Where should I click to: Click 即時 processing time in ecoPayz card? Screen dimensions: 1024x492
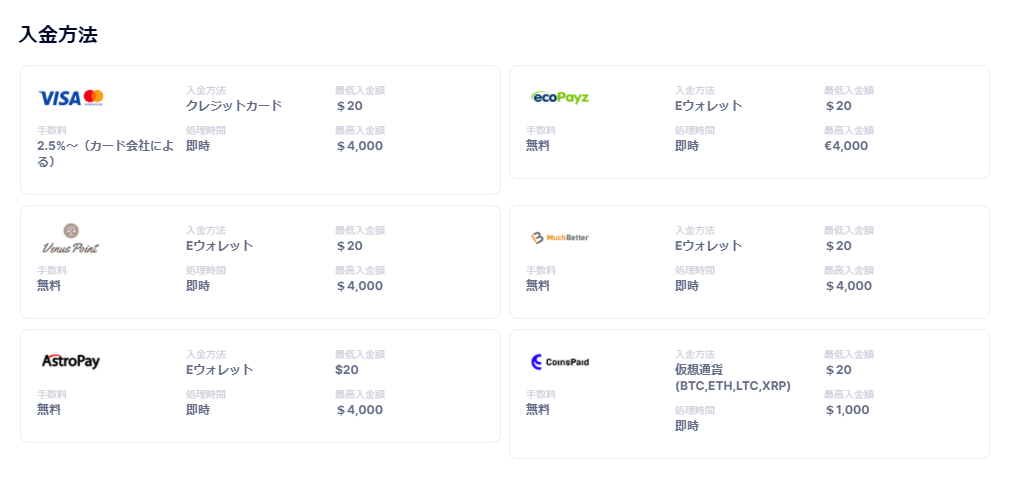(x=686, y=146)
